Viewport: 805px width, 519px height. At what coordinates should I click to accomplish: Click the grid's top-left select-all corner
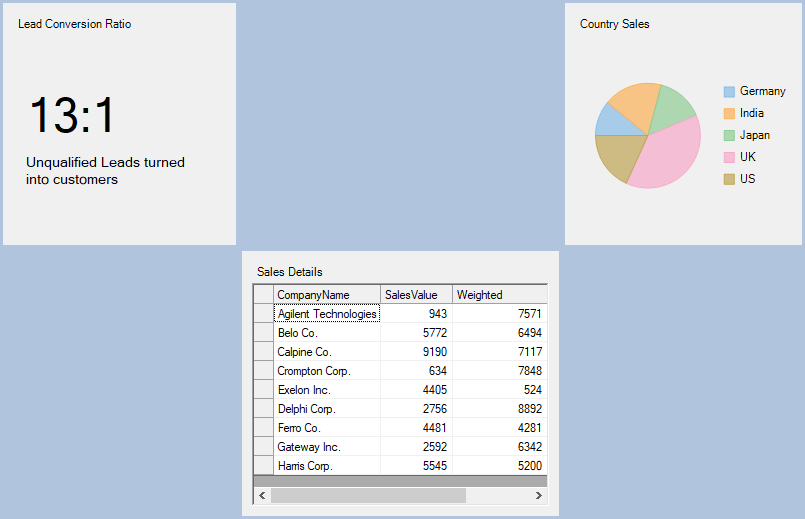pyautogui.click(x=263, y=295)
